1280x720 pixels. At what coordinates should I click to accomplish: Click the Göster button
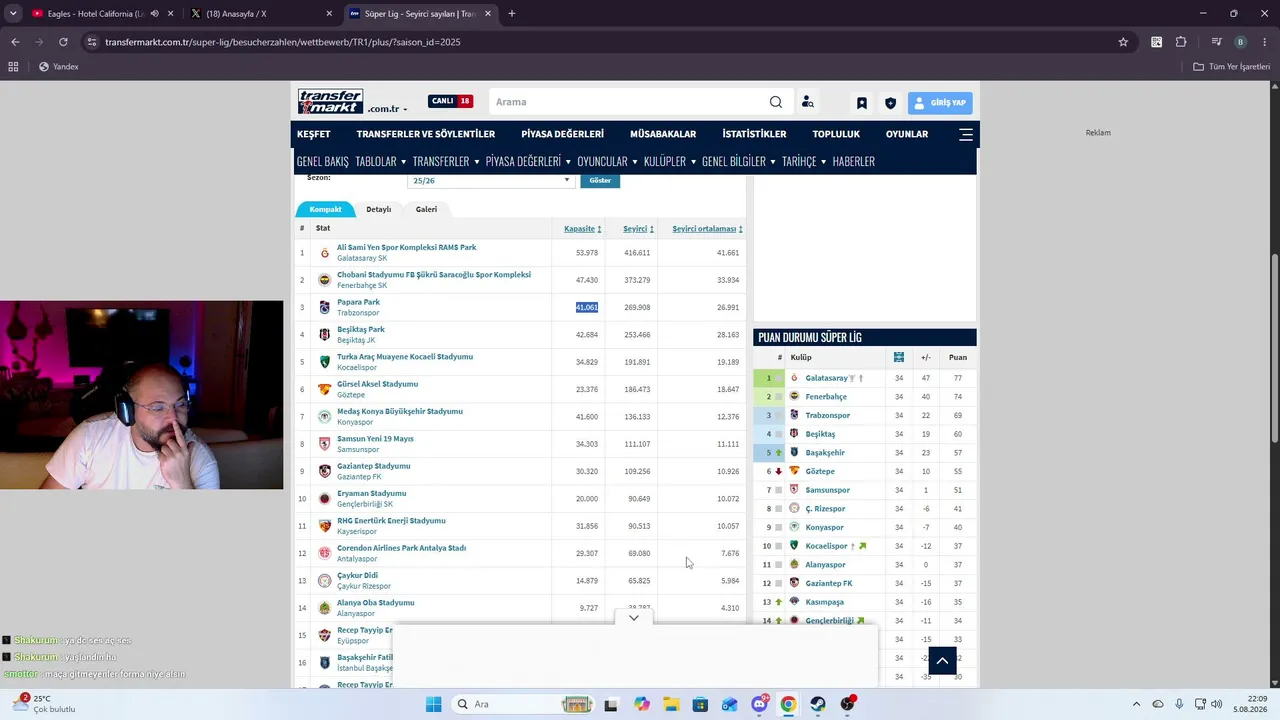(x=600, y=181)
